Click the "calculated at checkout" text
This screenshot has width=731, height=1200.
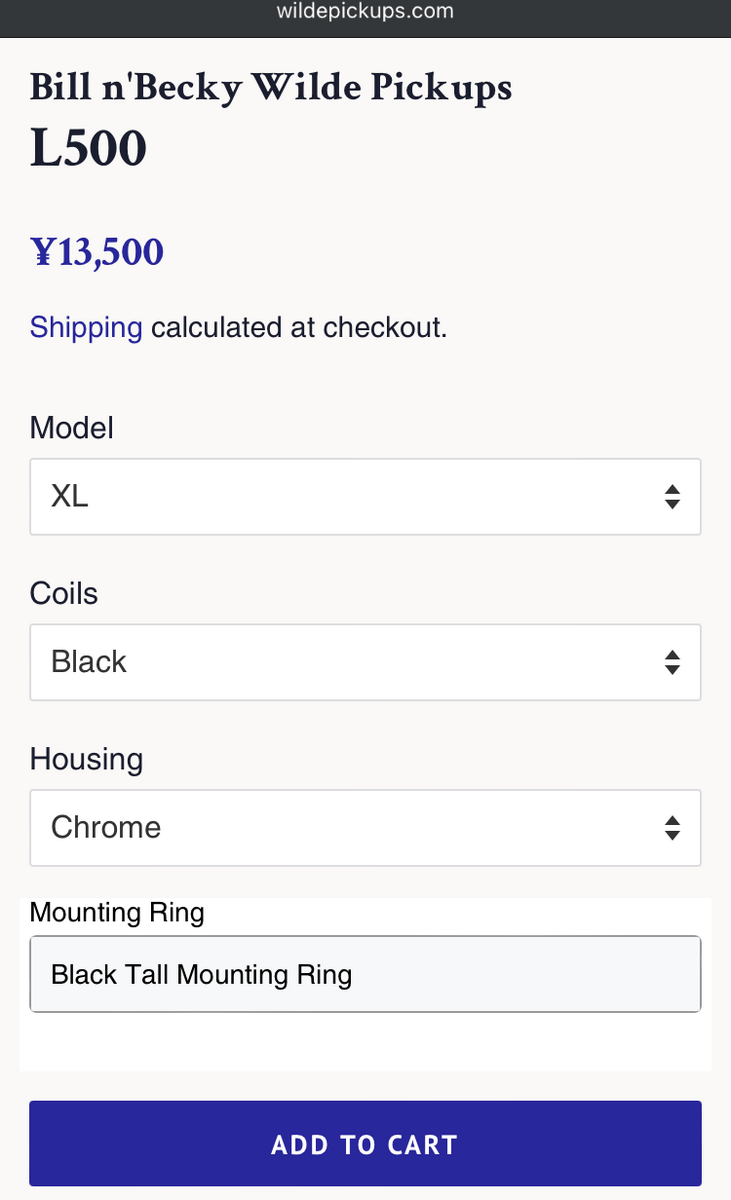(299, 327)
